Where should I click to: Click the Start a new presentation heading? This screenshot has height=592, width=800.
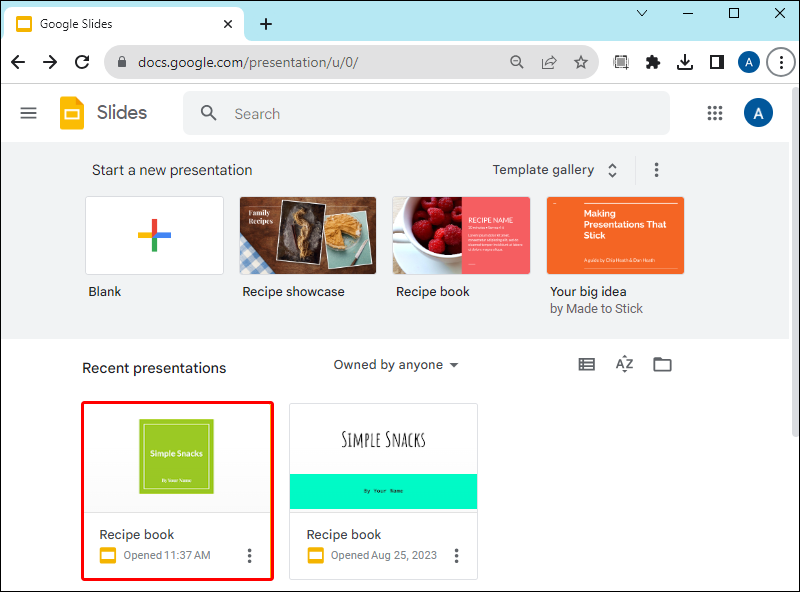click(x=172, y=170)
